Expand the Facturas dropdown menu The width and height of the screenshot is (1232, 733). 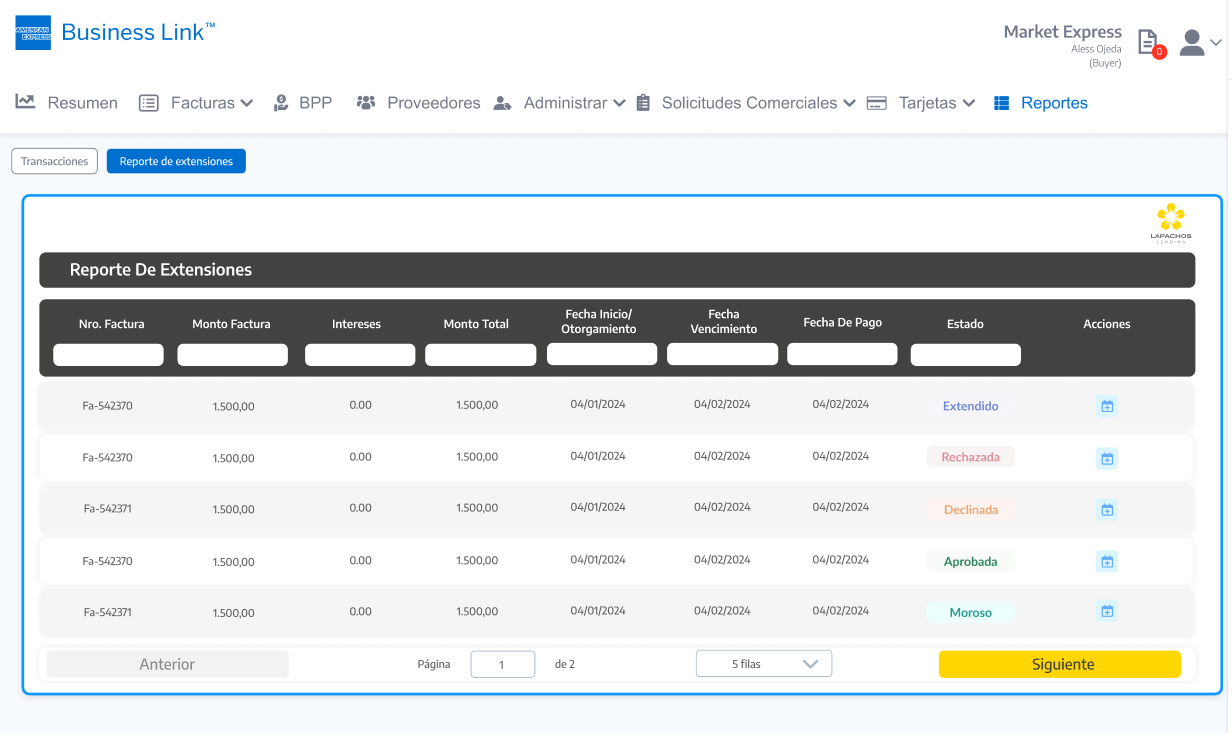[196, 103]
